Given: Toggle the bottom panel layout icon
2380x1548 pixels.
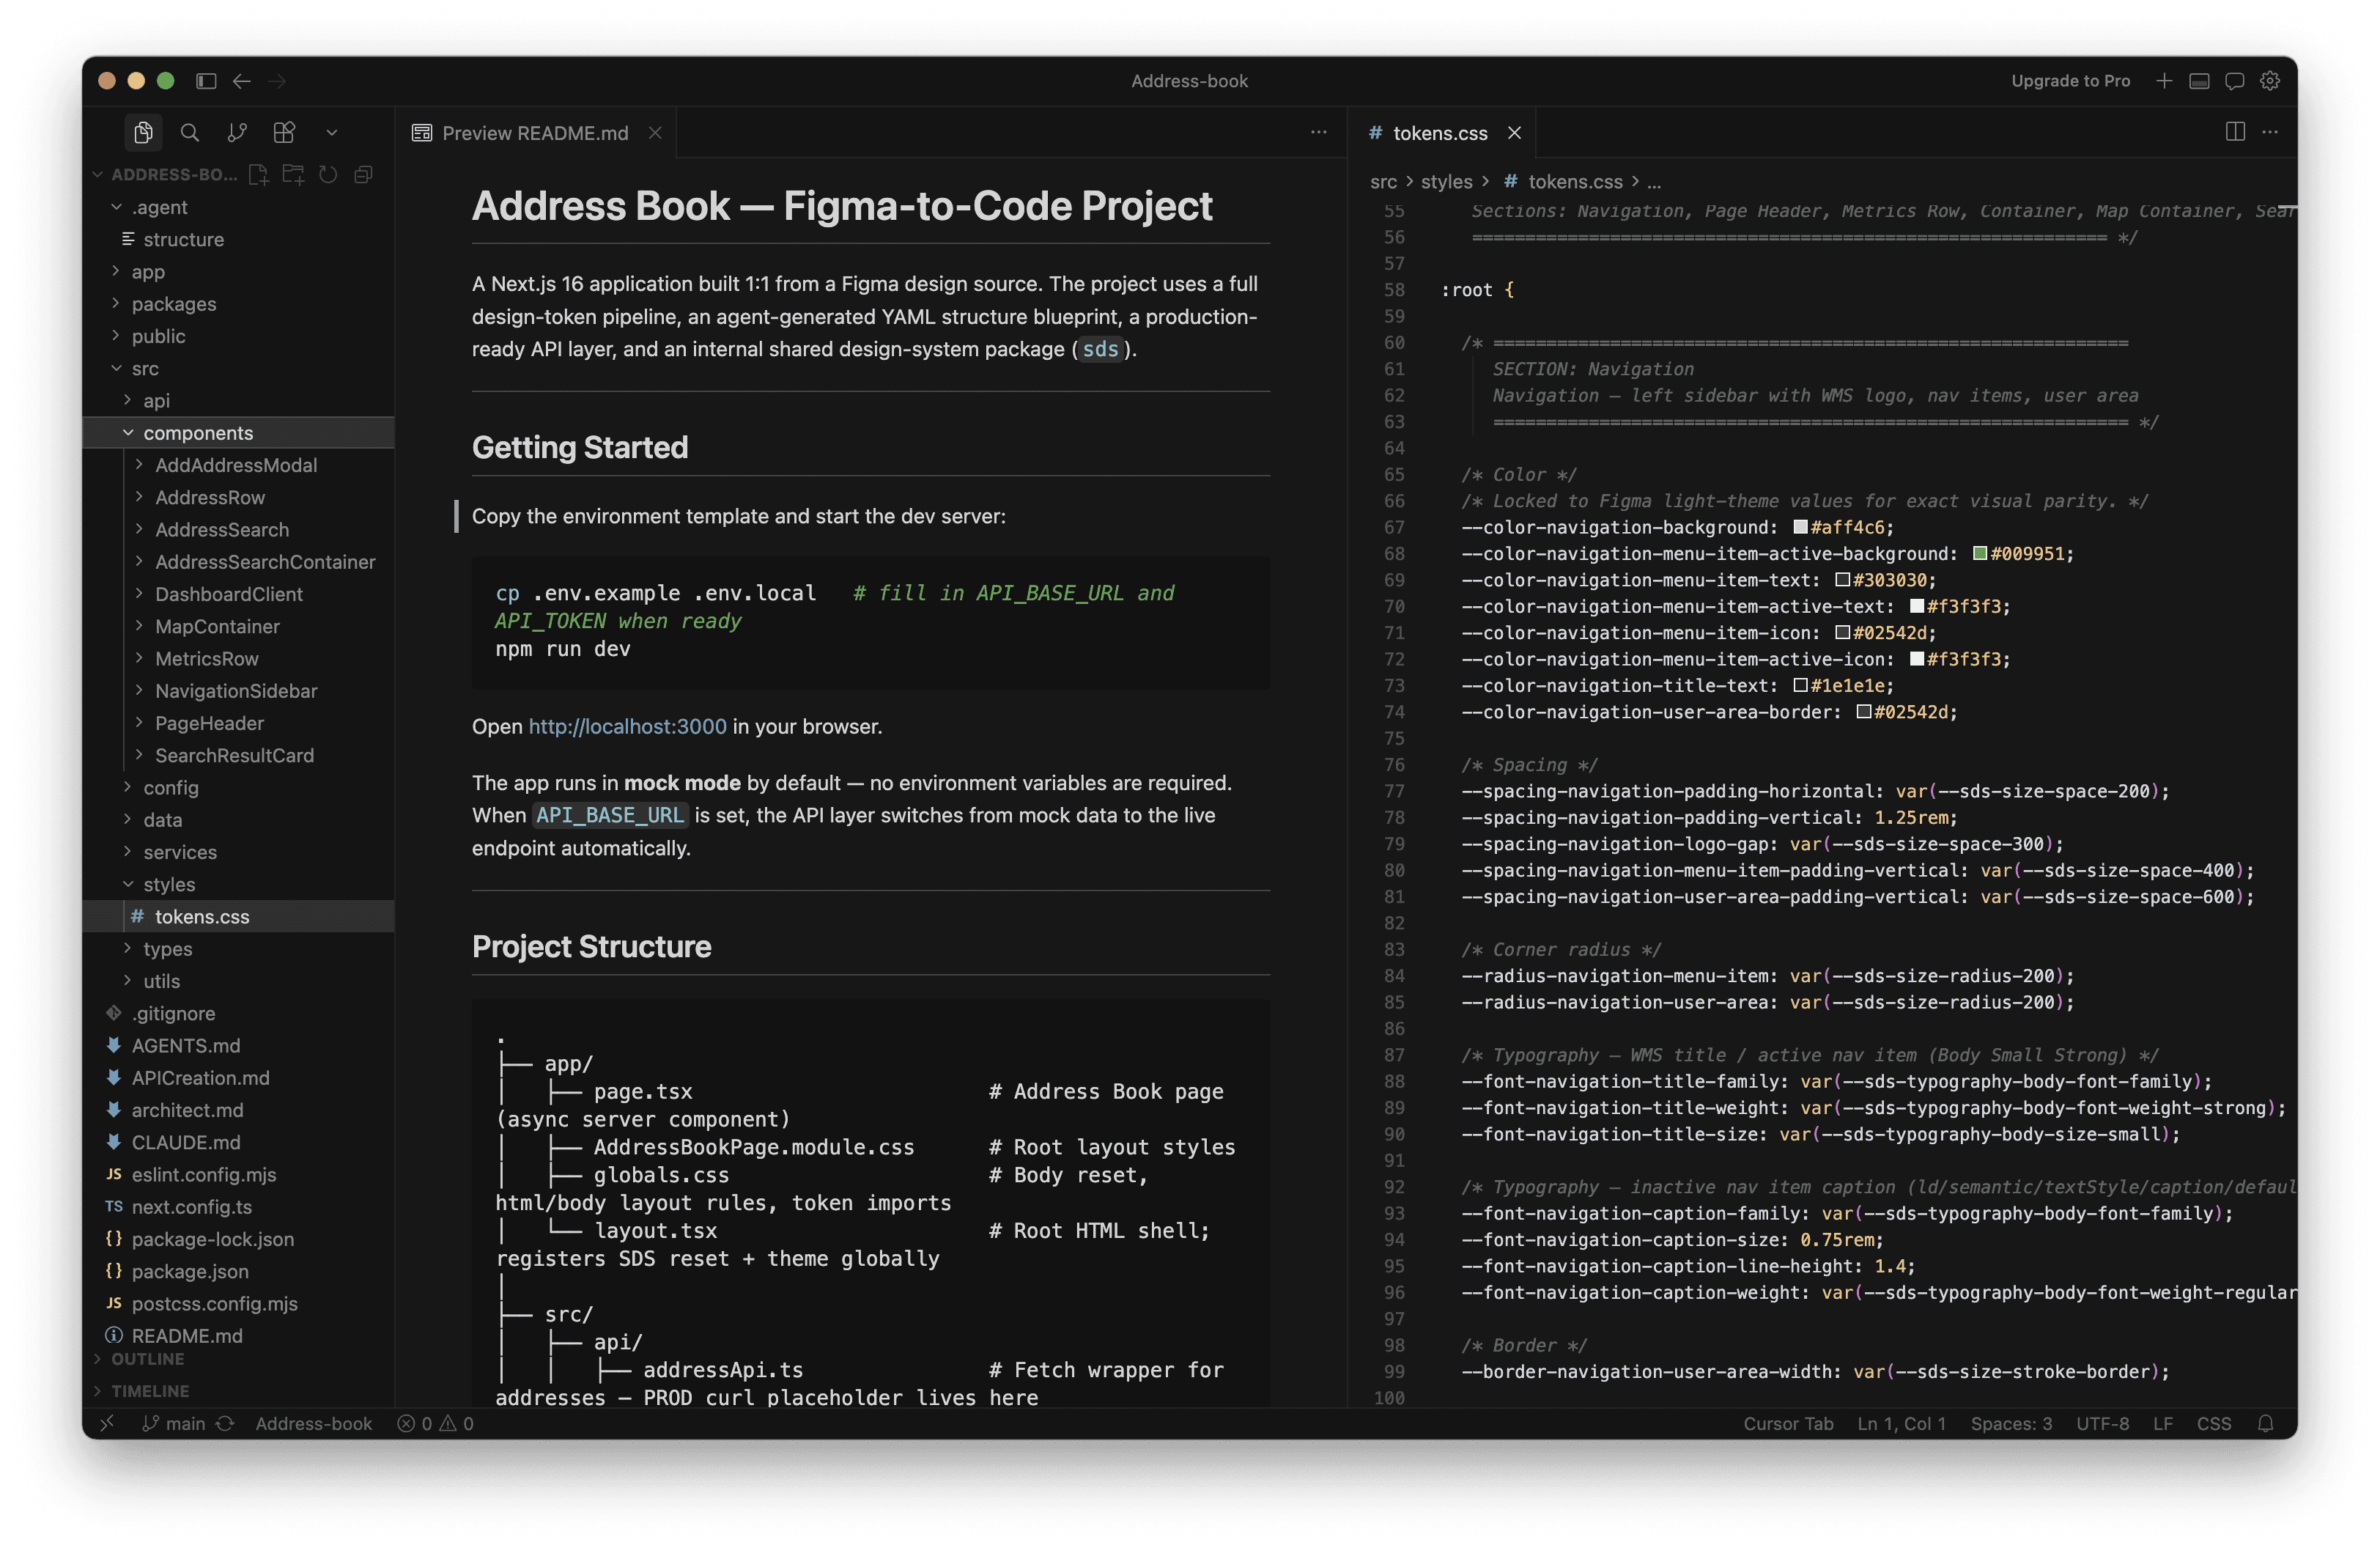Looking at the screenshot, I should pos(2199,81).
